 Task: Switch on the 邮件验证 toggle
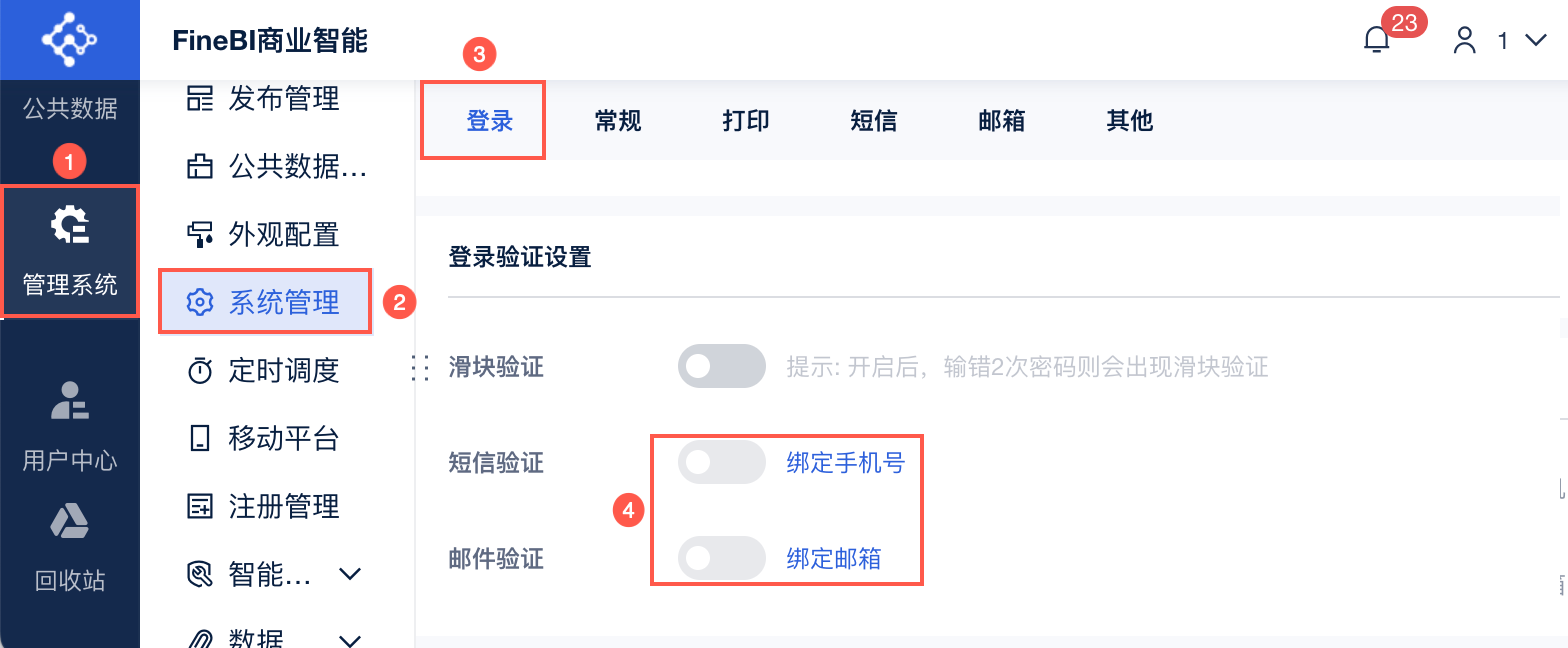721,558
